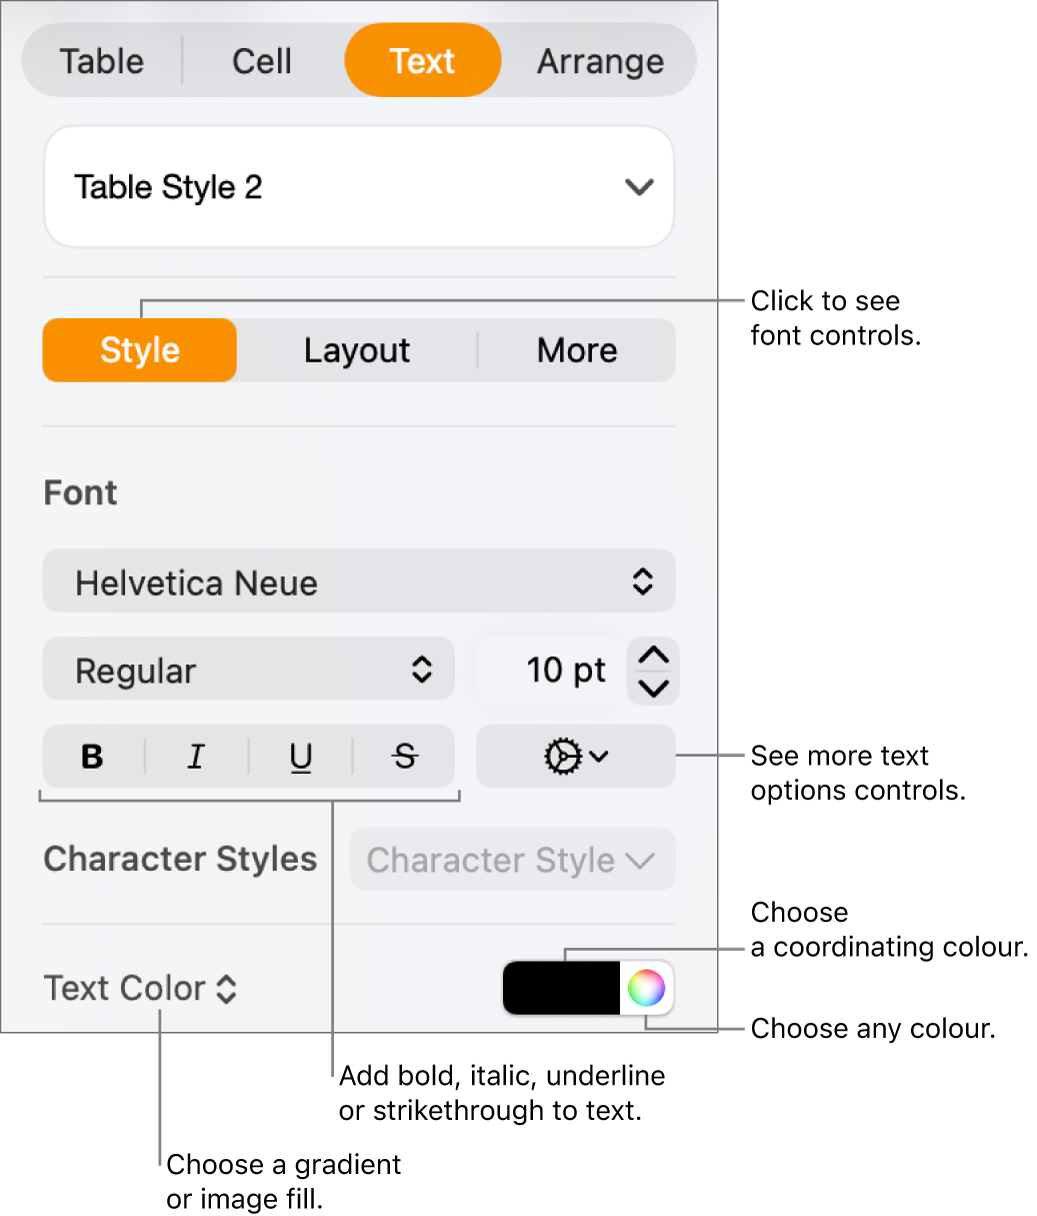
Task: Apply strikethrough formatting
Action: coord(404,757)
